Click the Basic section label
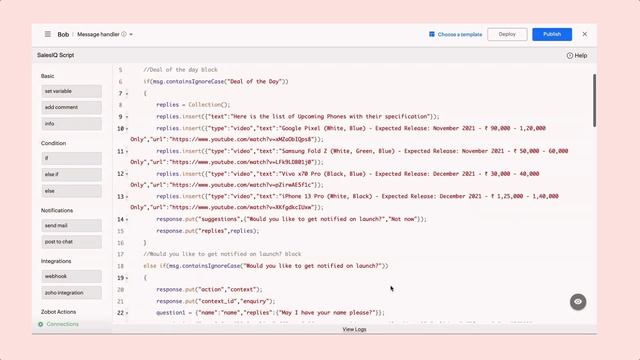This screenshot has width=640, height=360. 47,76
